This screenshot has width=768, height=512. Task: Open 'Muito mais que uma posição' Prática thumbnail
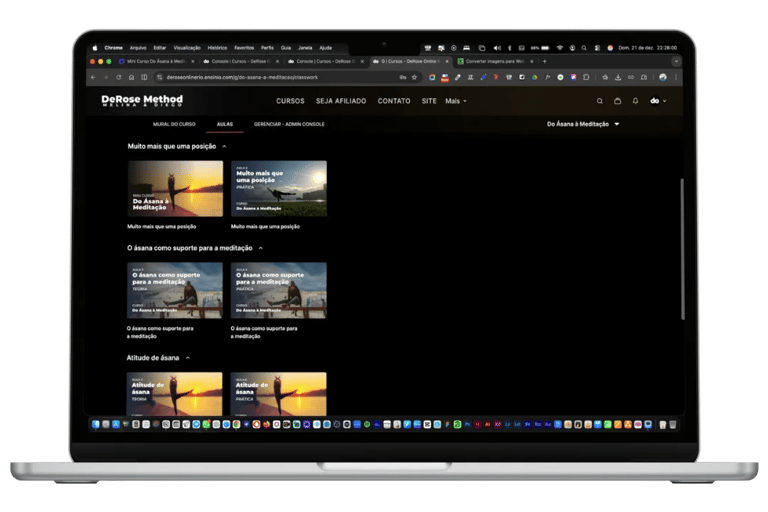pyautogui.click(x=279, y=189)
